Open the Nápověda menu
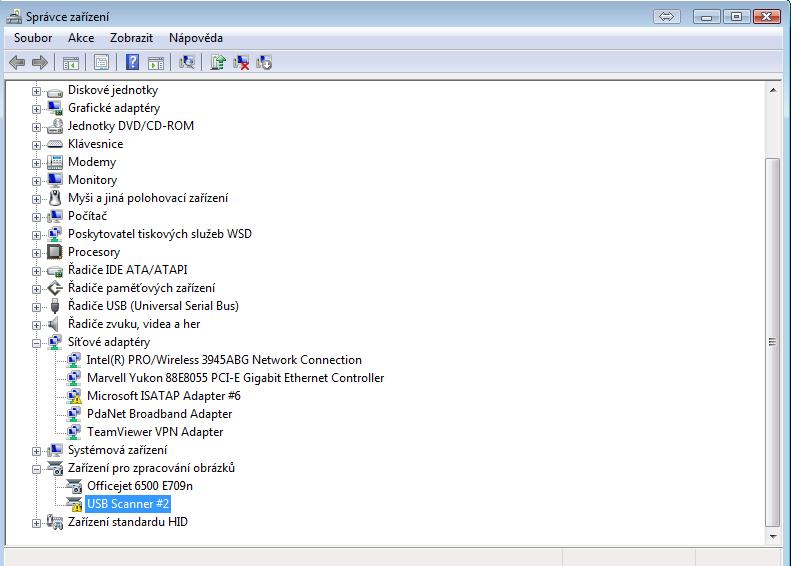The height and width of the screenshot is (566, 791). click(196, 38)
